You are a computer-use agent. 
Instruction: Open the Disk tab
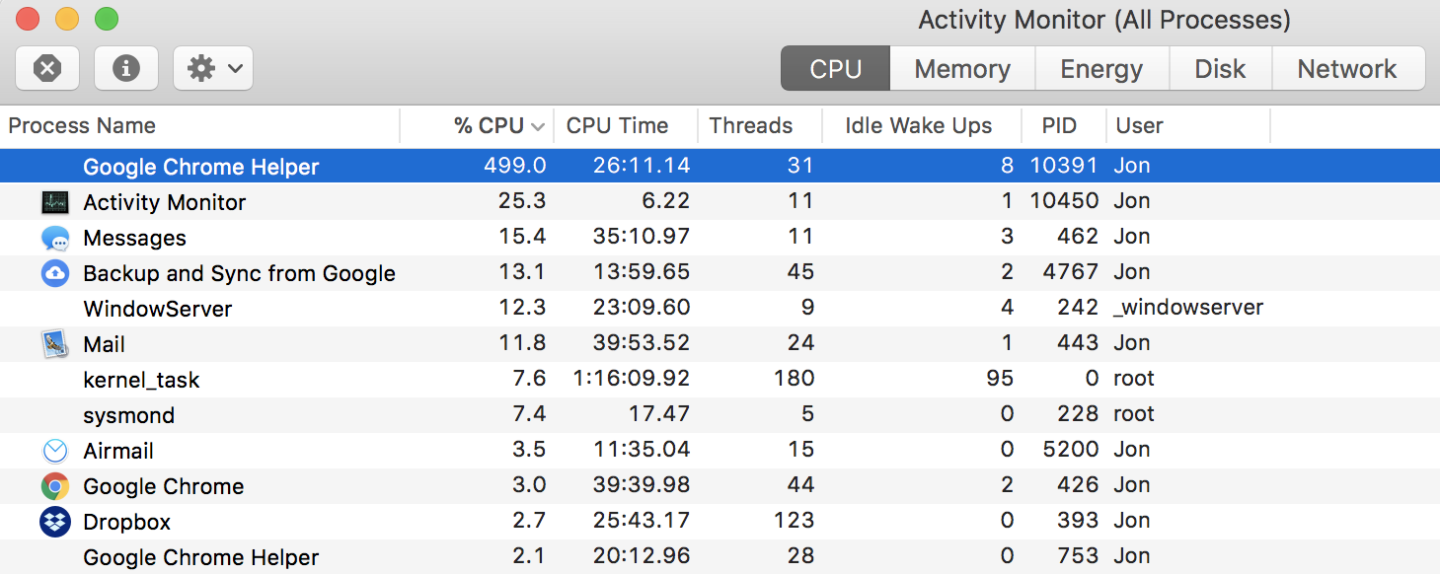[x=1220, y=69]
